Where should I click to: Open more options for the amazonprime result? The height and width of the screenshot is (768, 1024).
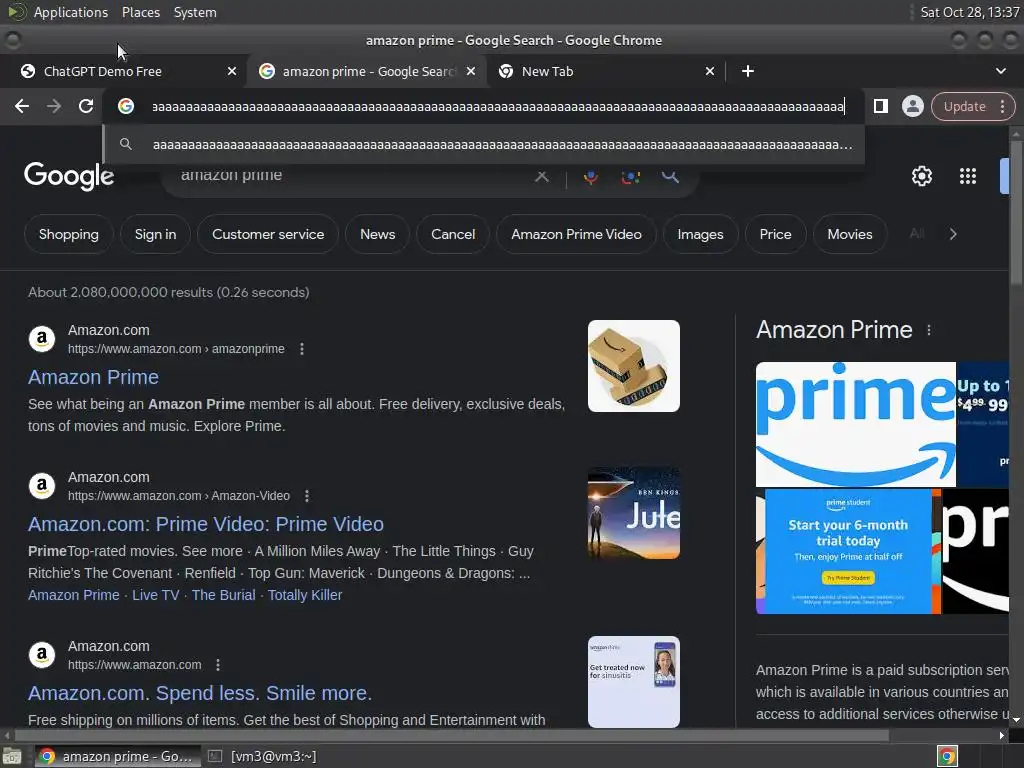(x=302, y=349)
